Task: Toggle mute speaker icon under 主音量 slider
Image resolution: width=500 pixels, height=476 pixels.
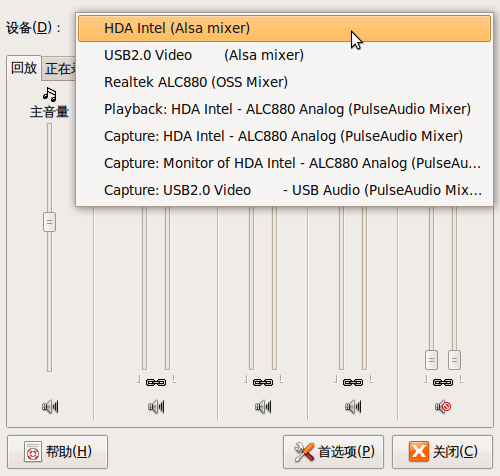Action: click(50, 407)
